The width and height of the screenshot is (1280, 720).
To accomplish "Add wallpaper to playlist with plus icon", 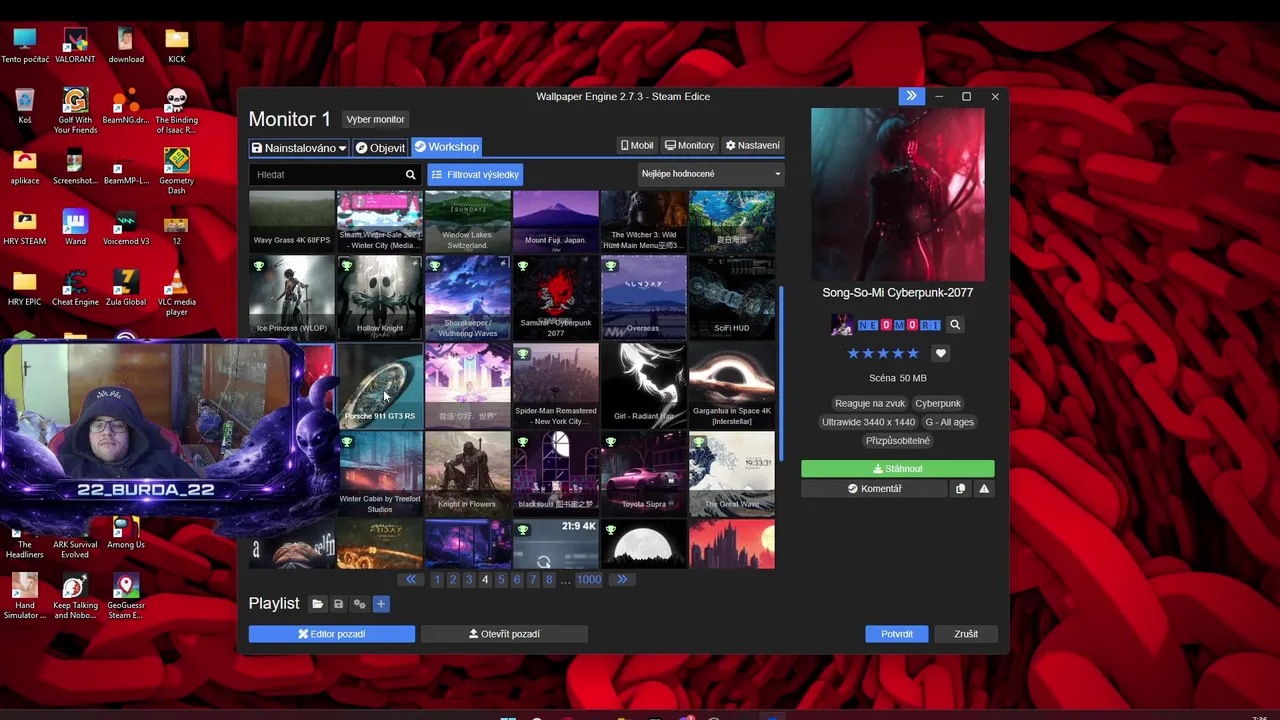I will coord(380,604).
